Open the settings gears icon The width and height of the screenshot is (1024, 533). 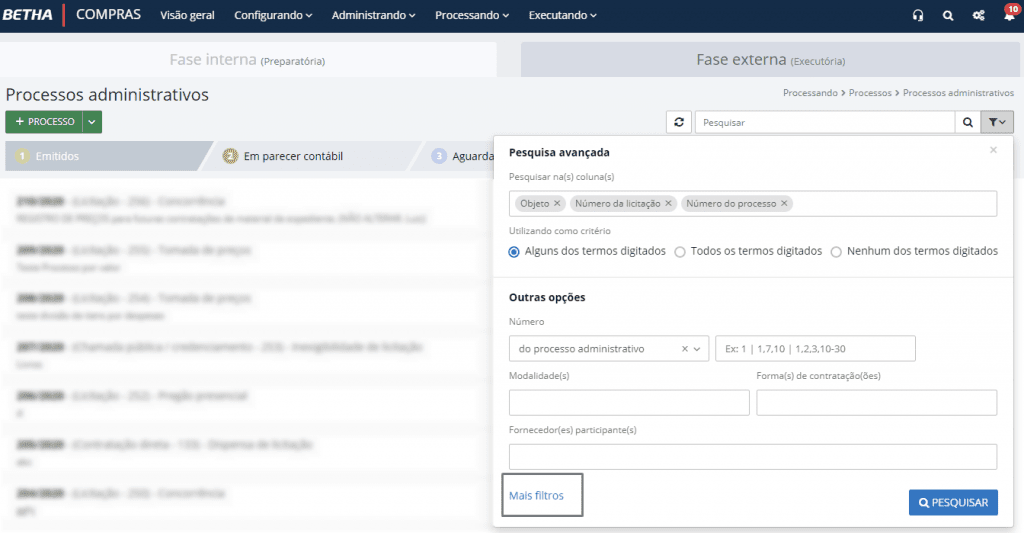coord(979,16)
